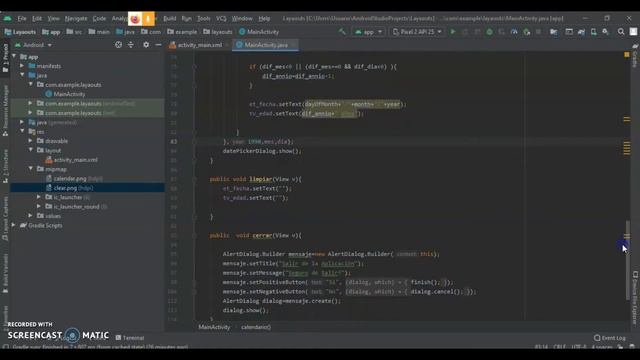The height and width of the screenshot is (360, 640).
Task: Click the user avatar icon at far right
Action: coord(633,31)
